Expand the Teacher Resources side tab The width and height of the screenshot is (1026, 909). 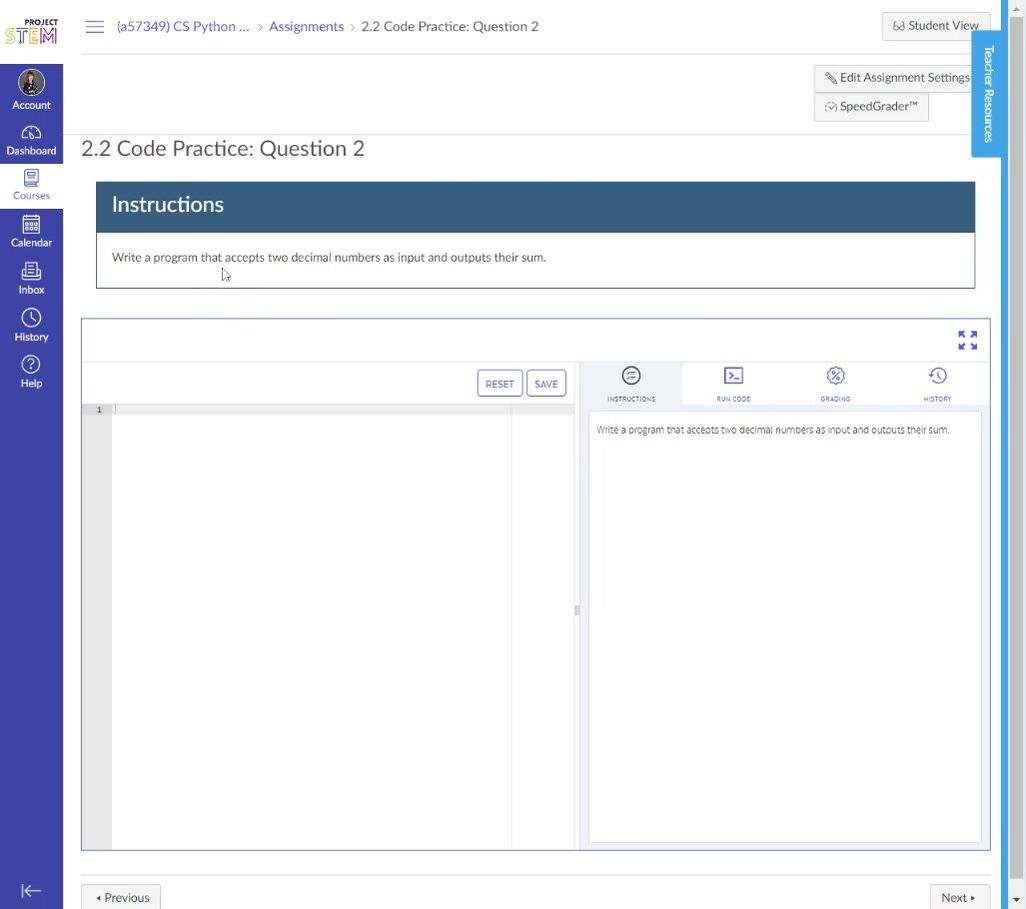coord(988,94)
